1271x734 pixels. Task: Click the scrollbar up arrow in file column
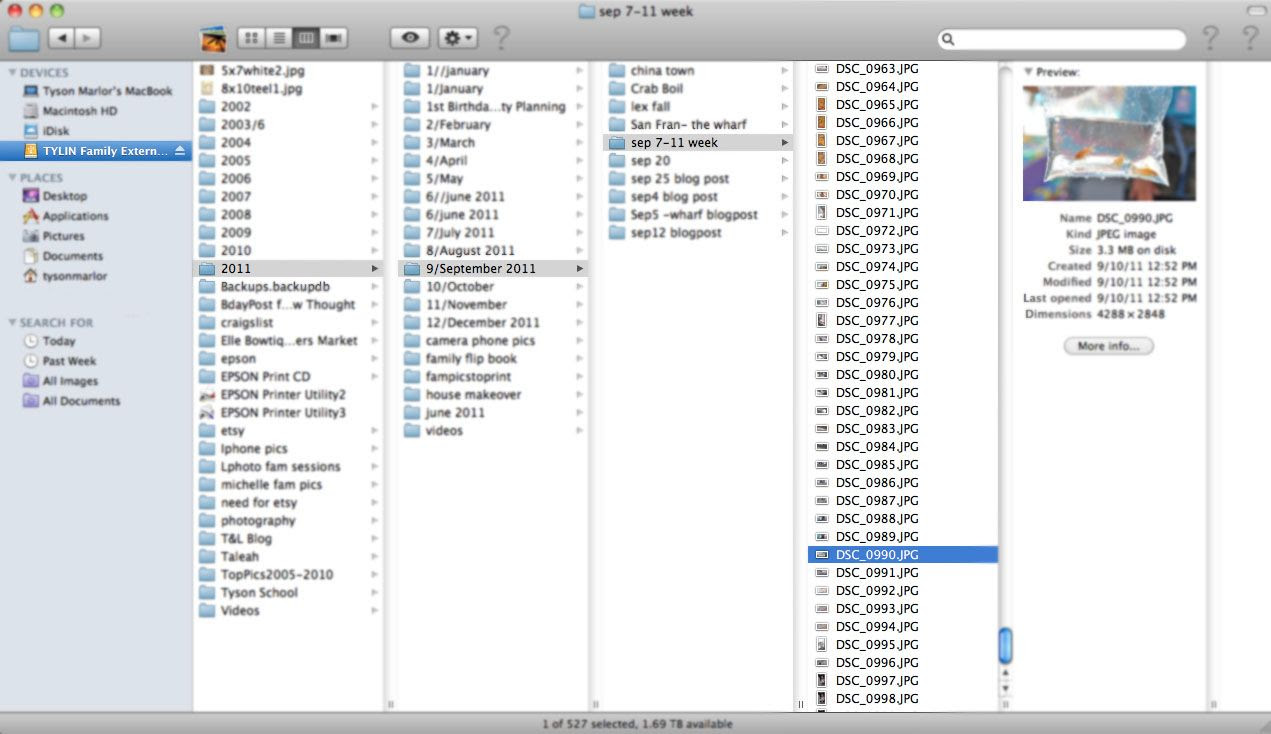1006,675
